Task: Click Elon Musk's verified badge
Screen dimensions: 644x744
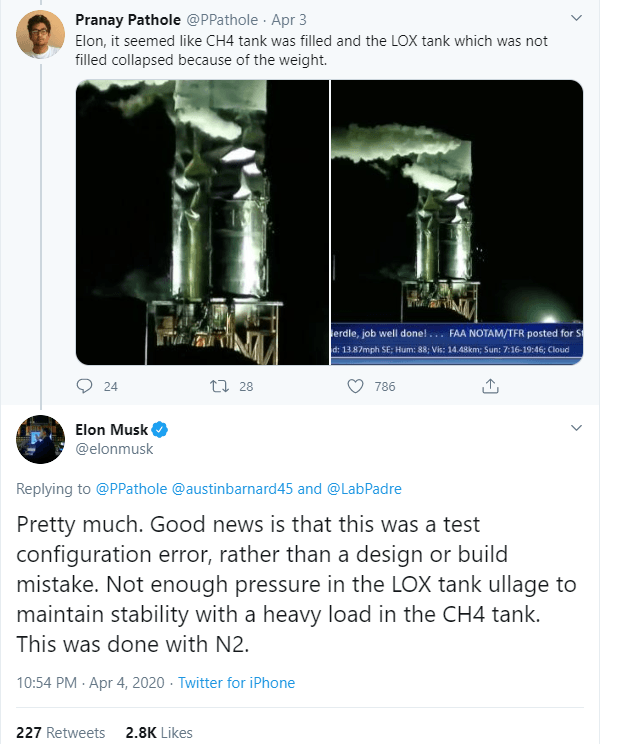Action: pos(160,430)
